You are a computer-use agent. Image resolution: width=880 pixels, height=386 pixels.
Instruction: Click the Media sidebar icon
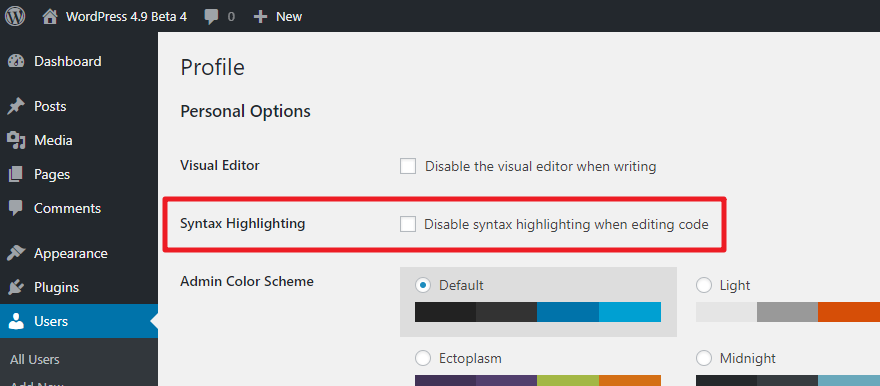click(16, 140)
